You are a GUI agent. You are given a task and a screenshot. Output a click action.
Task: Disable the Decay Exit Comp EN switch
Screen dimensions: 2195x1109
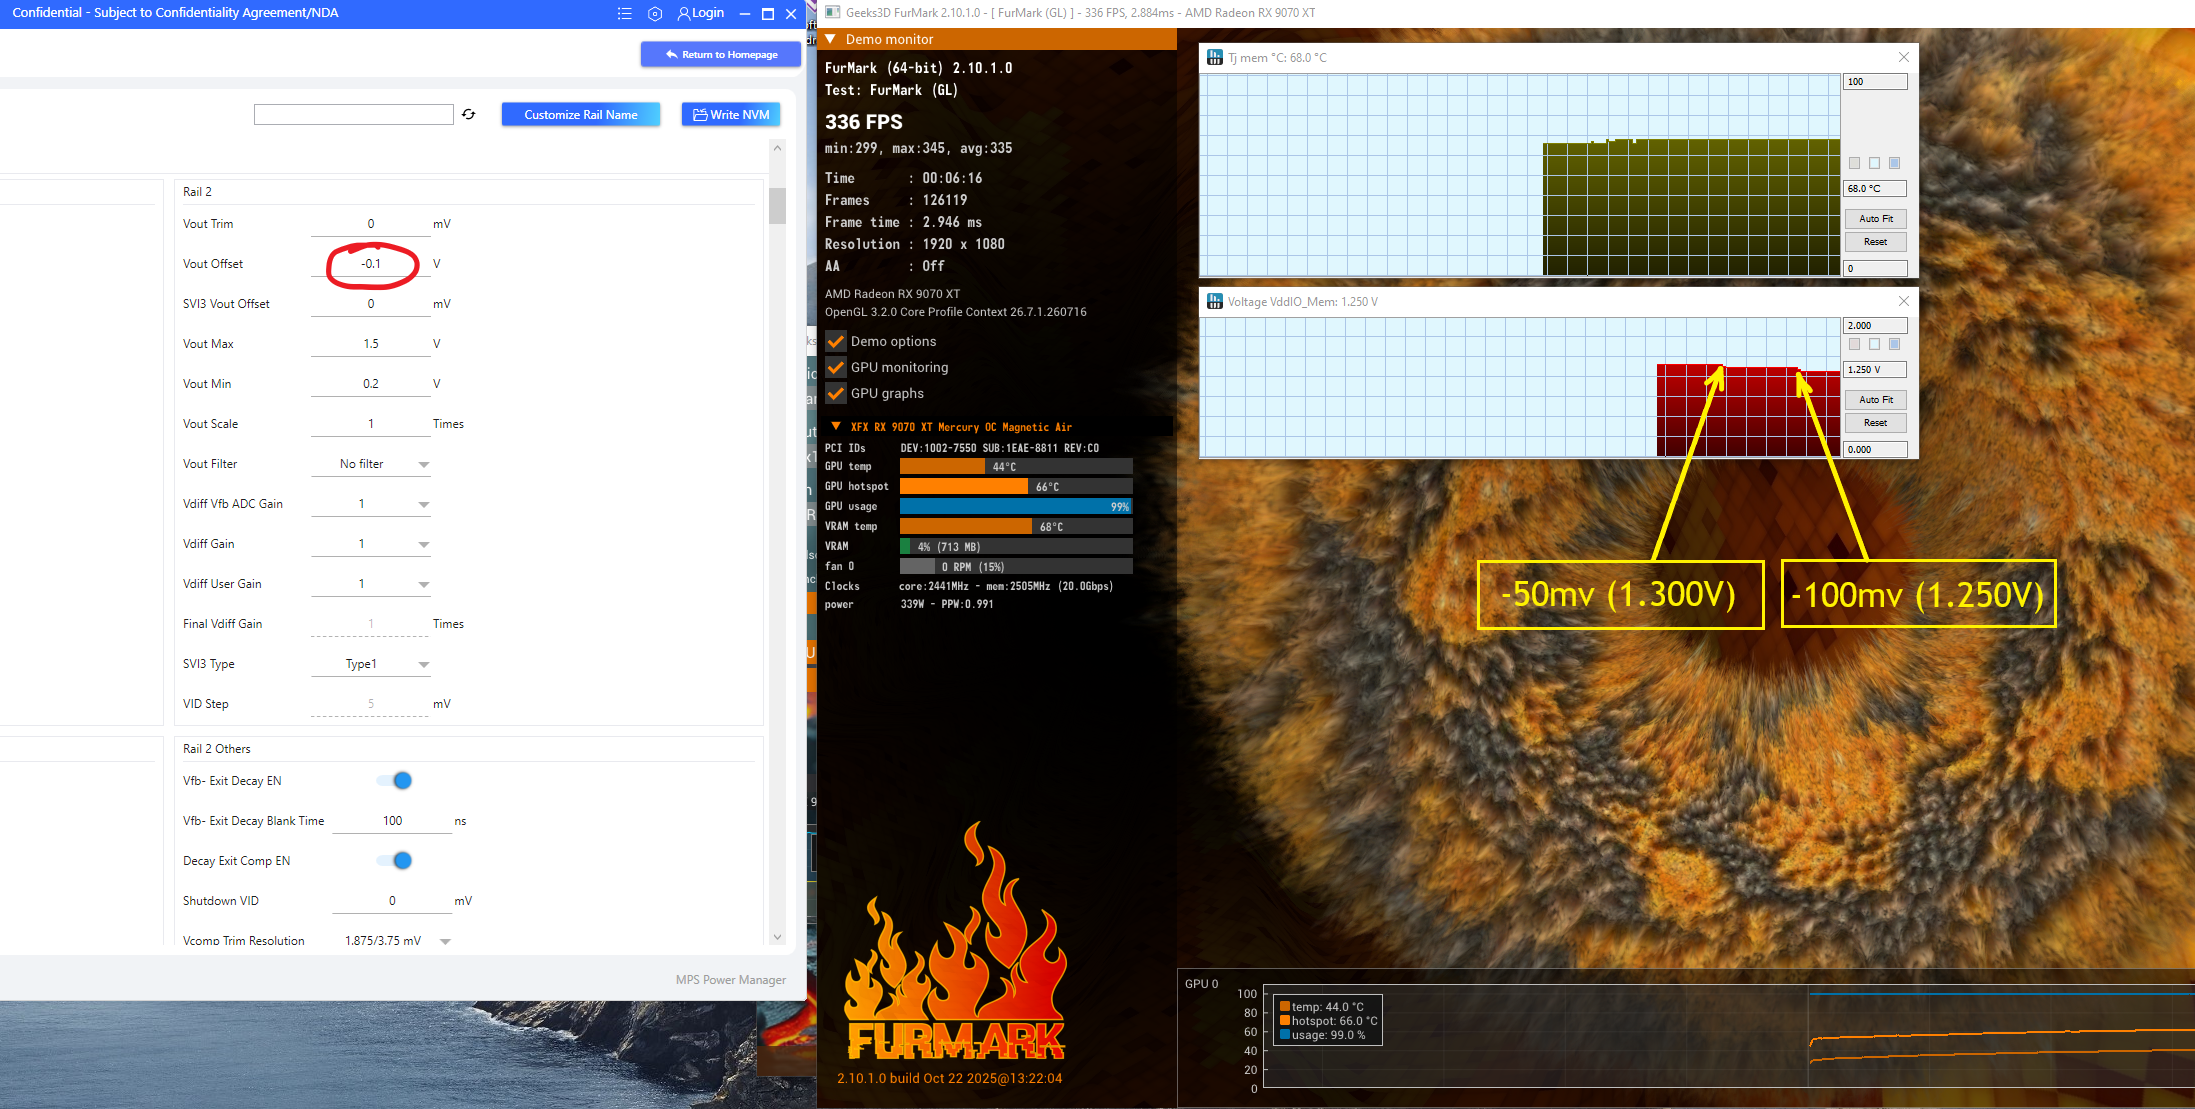(395, 861)
